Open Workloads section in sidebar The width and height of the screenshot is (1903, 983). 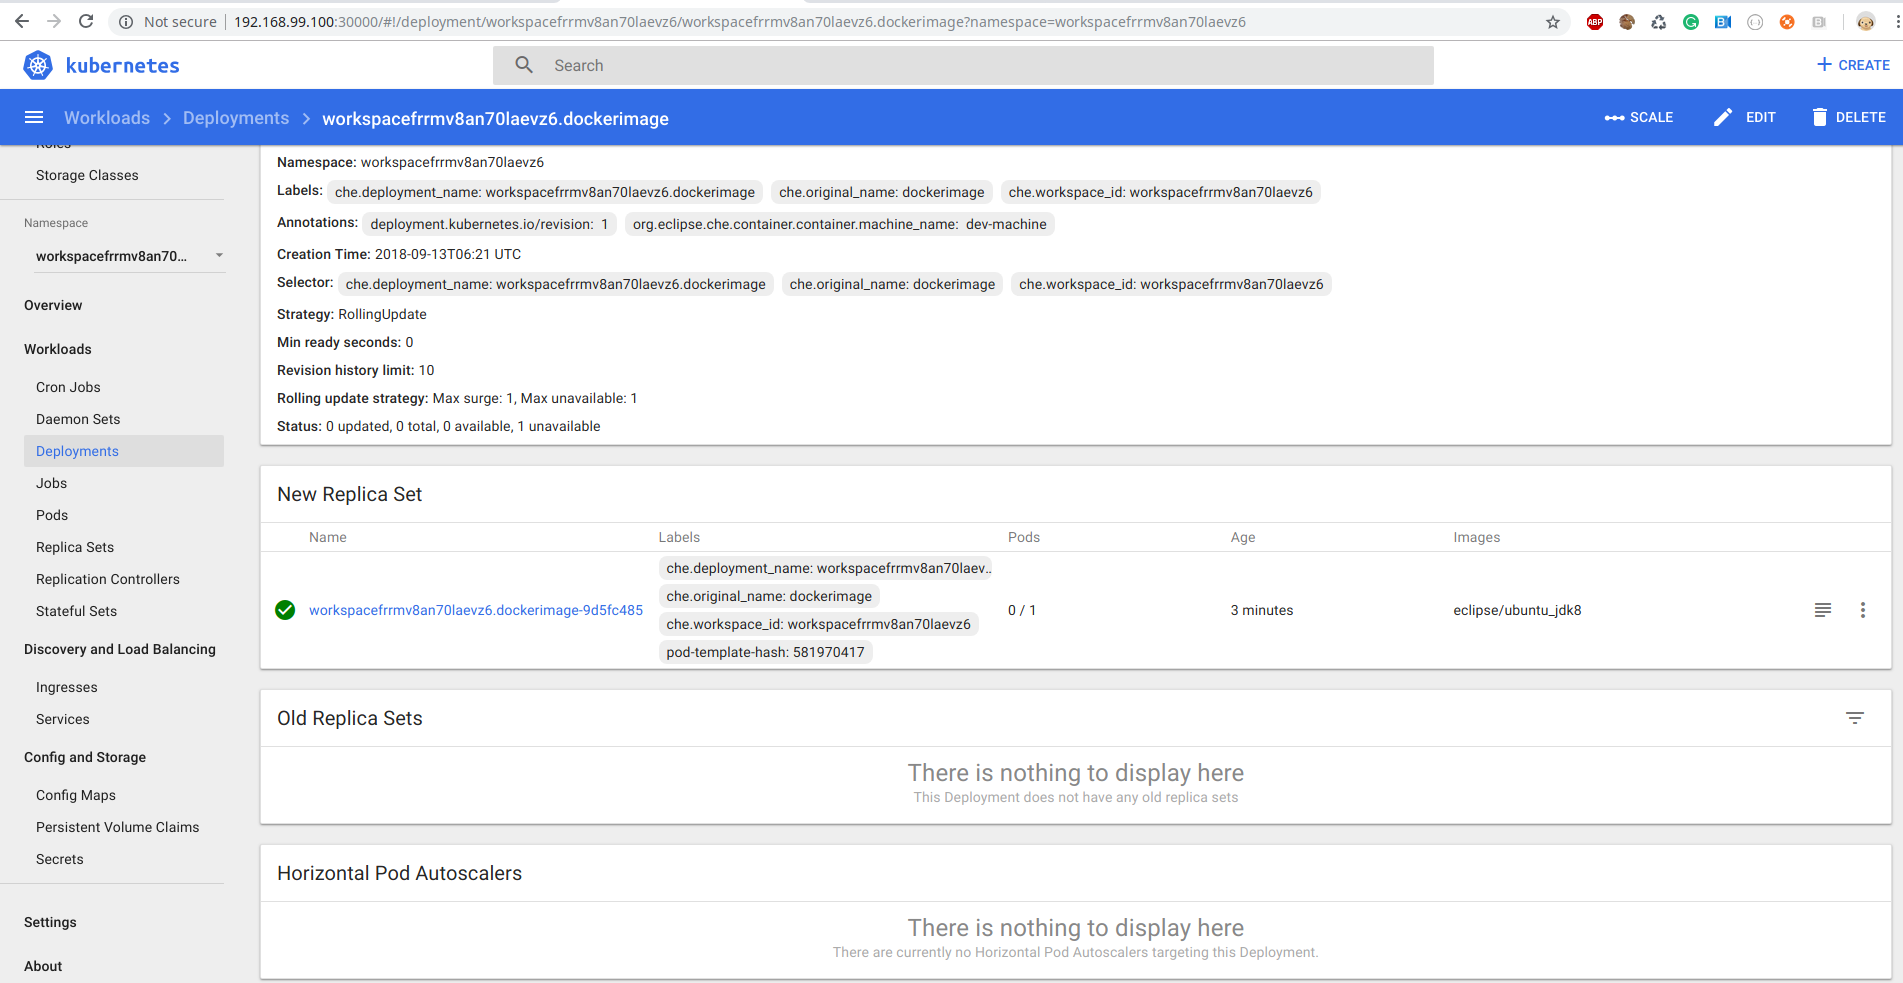pos(58,349)
